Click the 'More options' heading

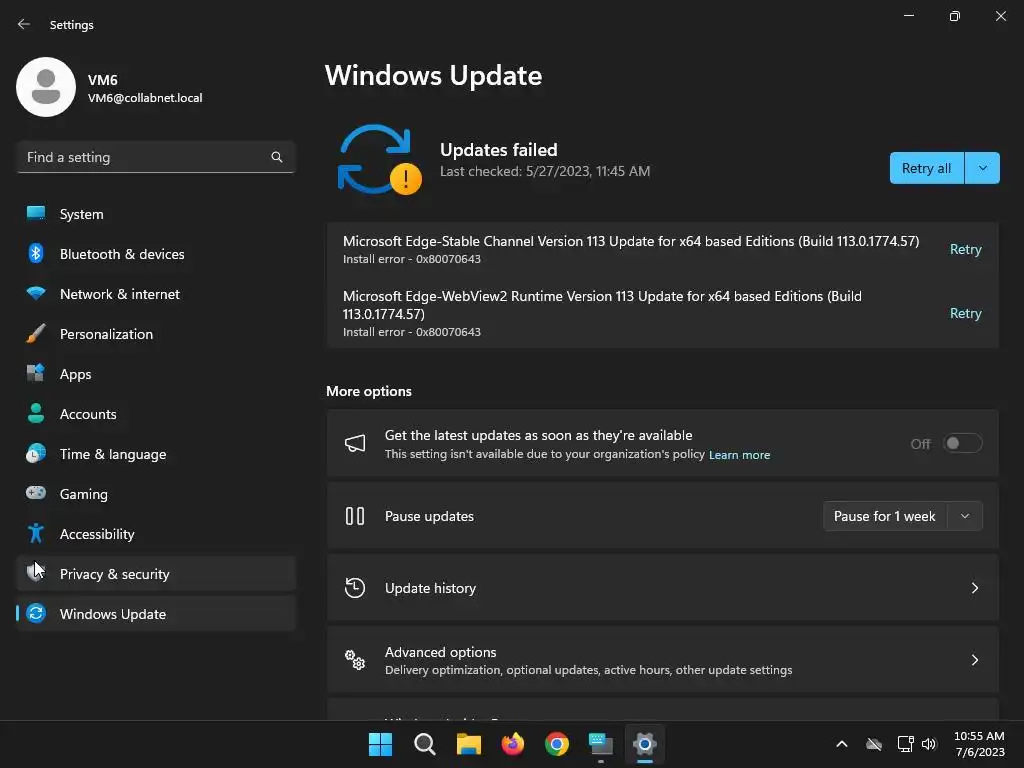[x=369, y=391]
